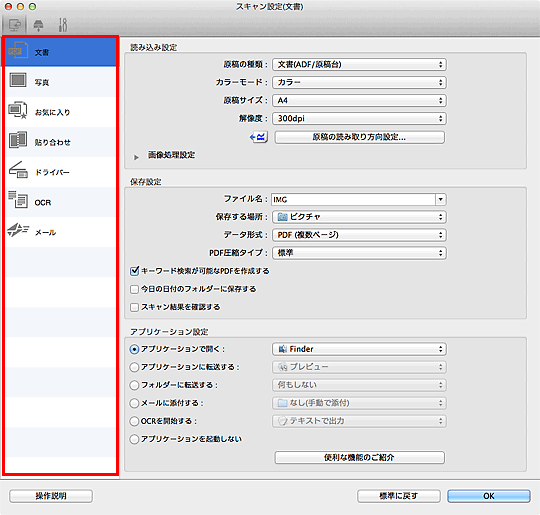Select the 貼り合わせ stitch scan icon

click(x=18, y=140)
